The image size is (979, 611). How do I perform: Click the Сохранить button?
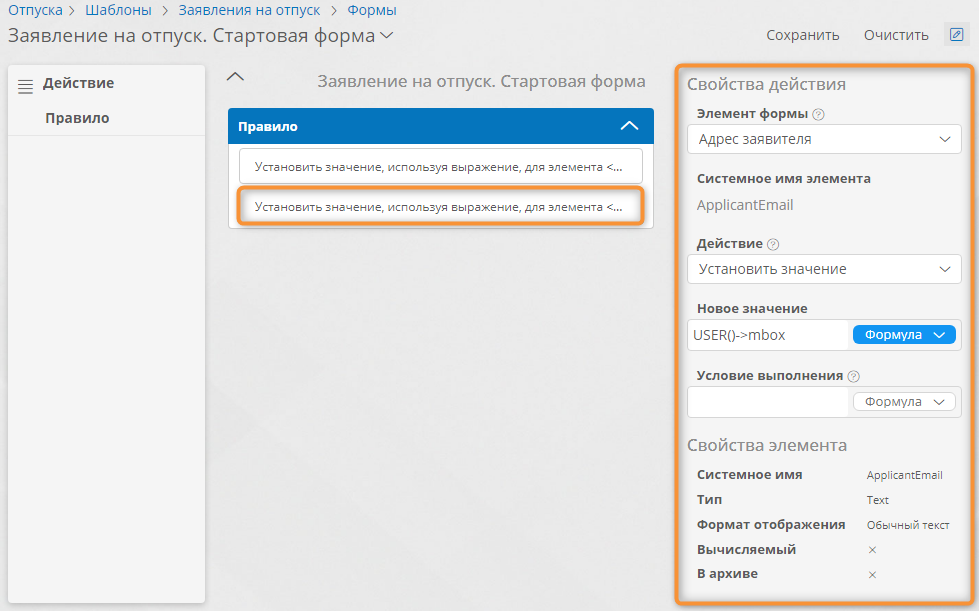point(802,35)
